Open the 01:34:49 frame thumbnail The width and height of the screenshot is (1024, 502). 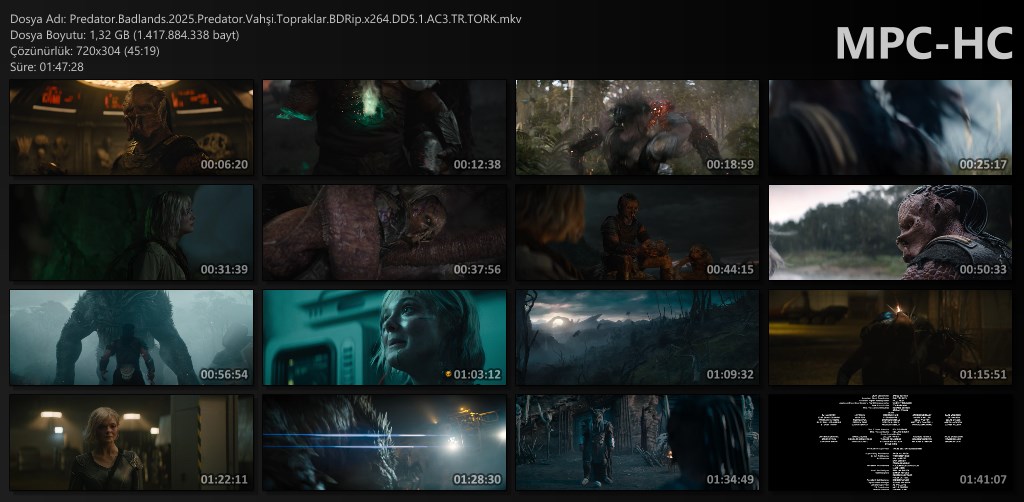pyautogui.click(x=637, y=442)
